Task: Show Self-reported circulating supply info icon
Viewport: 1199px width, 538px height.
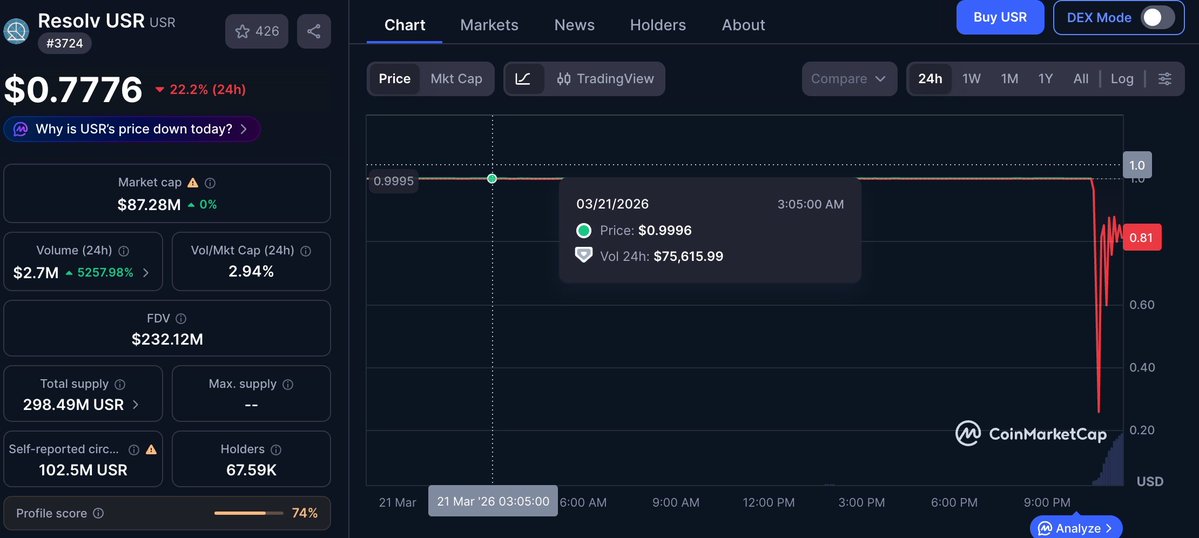Action: pyautogui.click(x=134, y=450)
